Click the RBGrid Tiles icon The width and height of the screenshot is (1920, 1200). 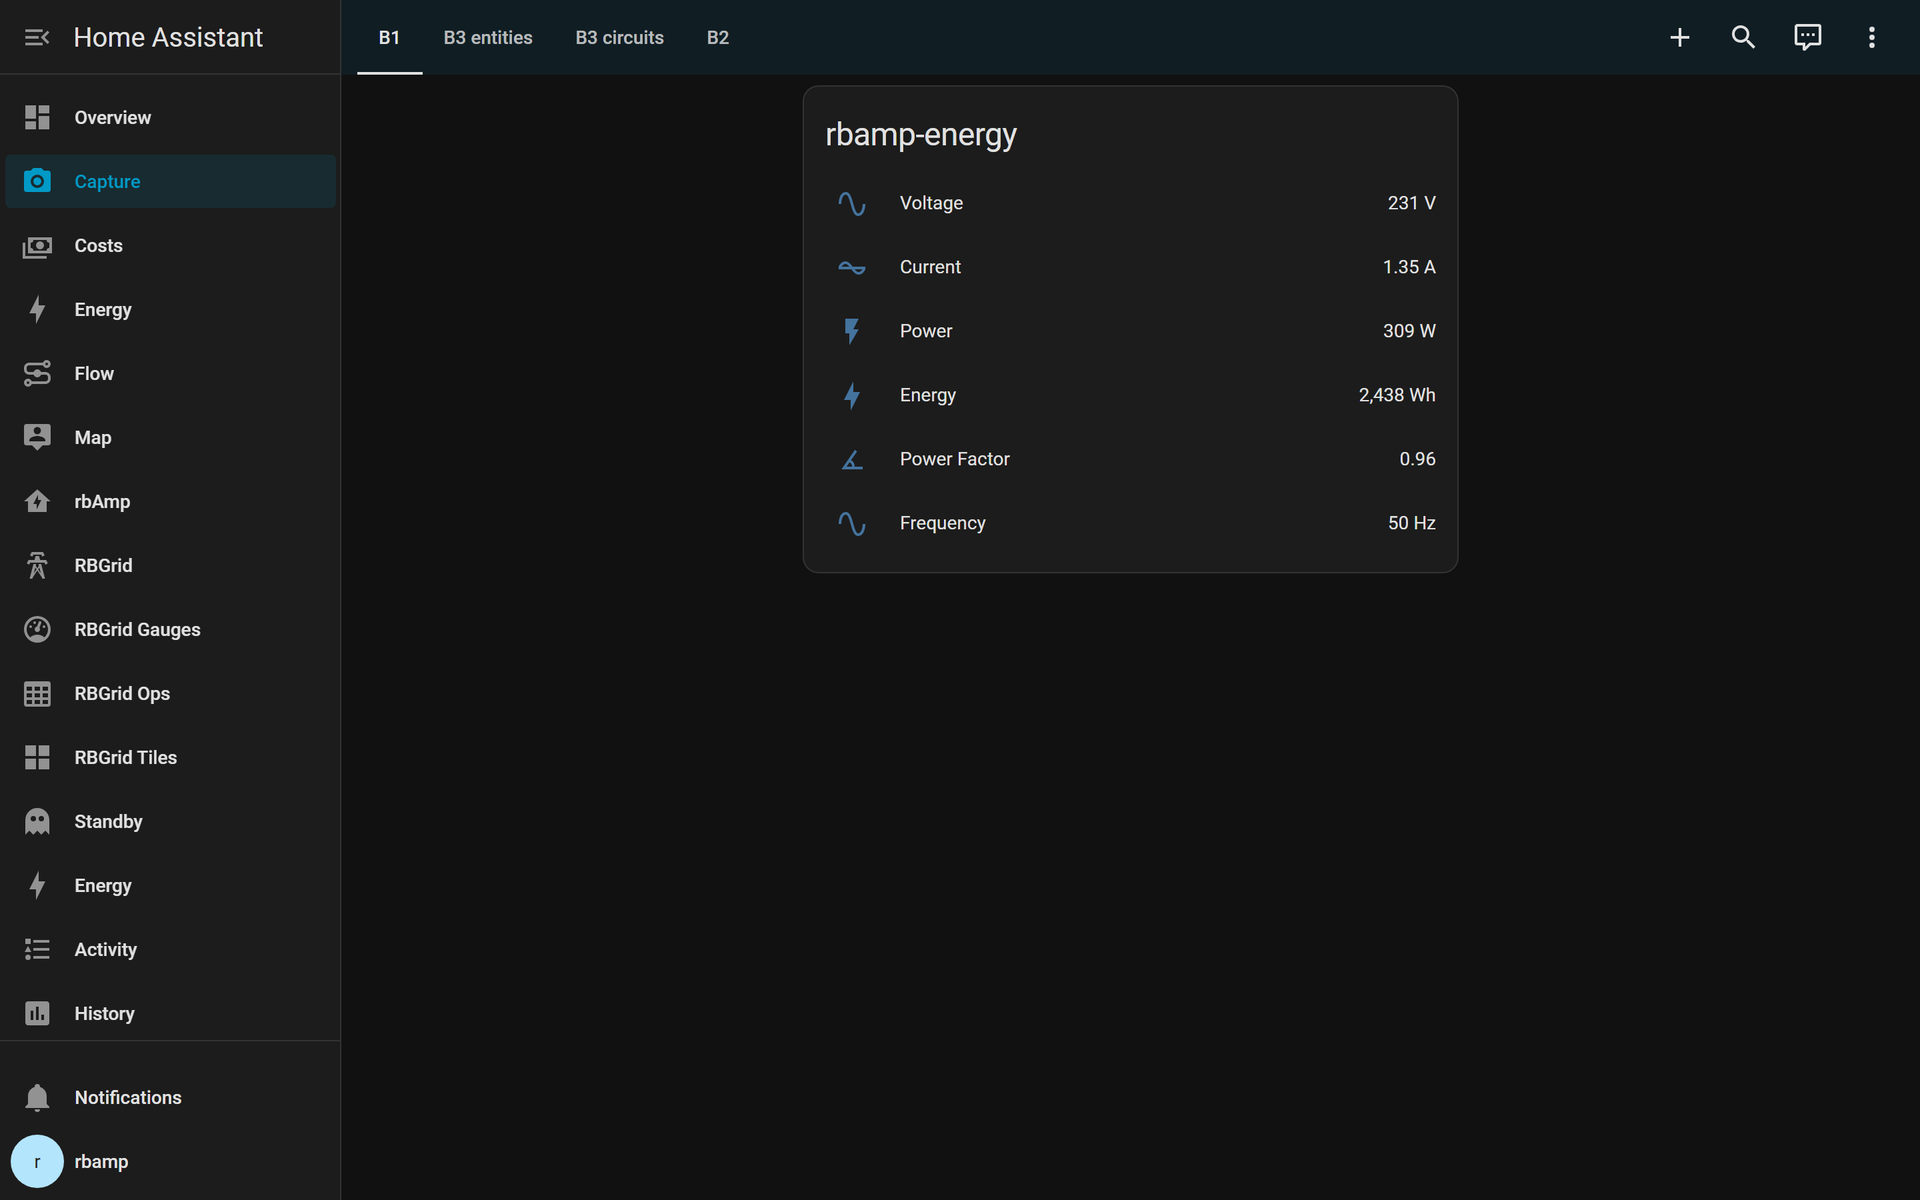pyautogui.click(x=37, y=758)
